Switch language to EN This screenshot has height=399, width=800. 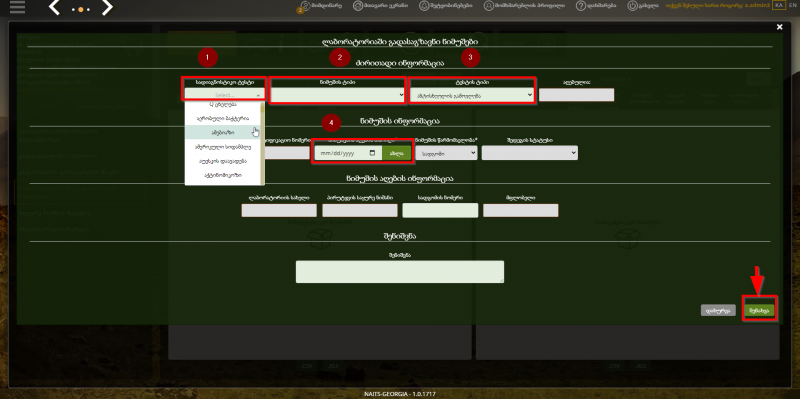point(792,5)
